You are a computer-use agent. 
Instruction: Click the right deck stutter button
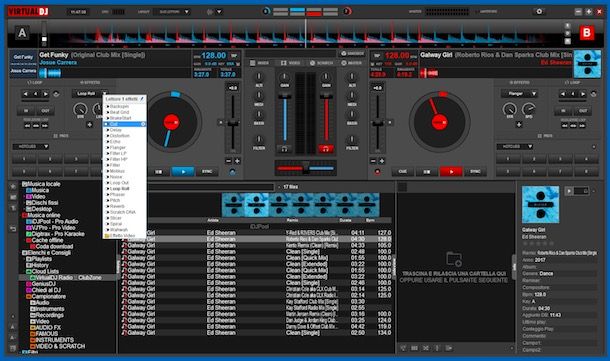tap(427, 172)
